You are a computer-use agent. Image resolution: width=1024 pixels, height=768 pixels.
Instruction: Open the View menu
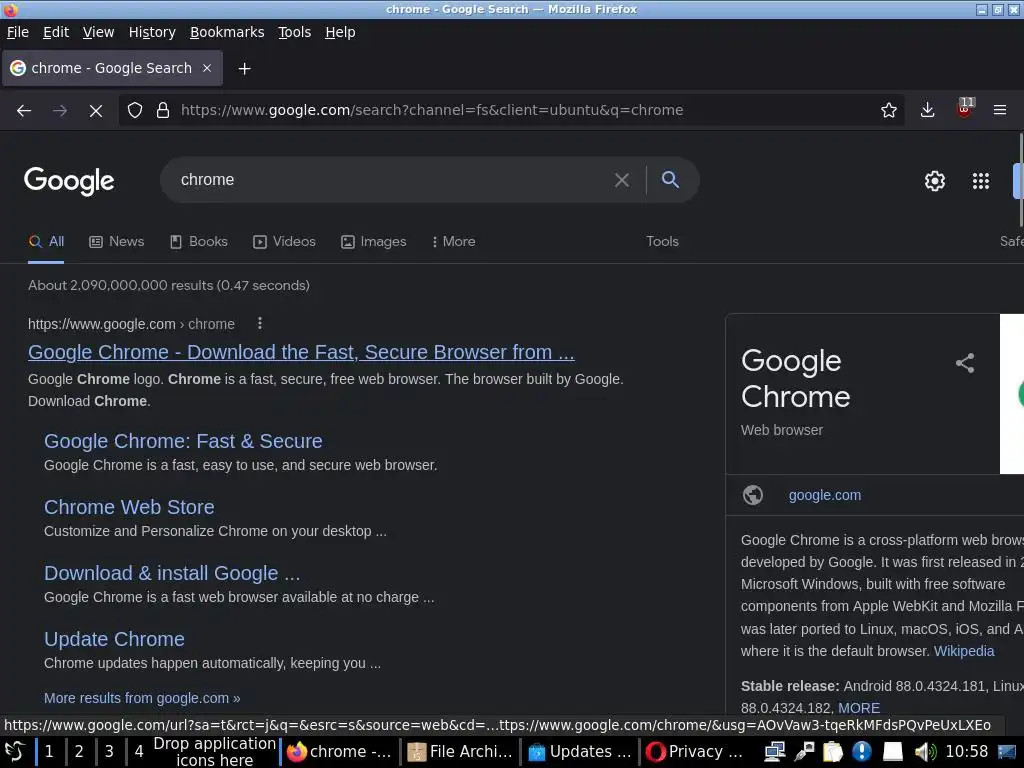click(98, 32)
